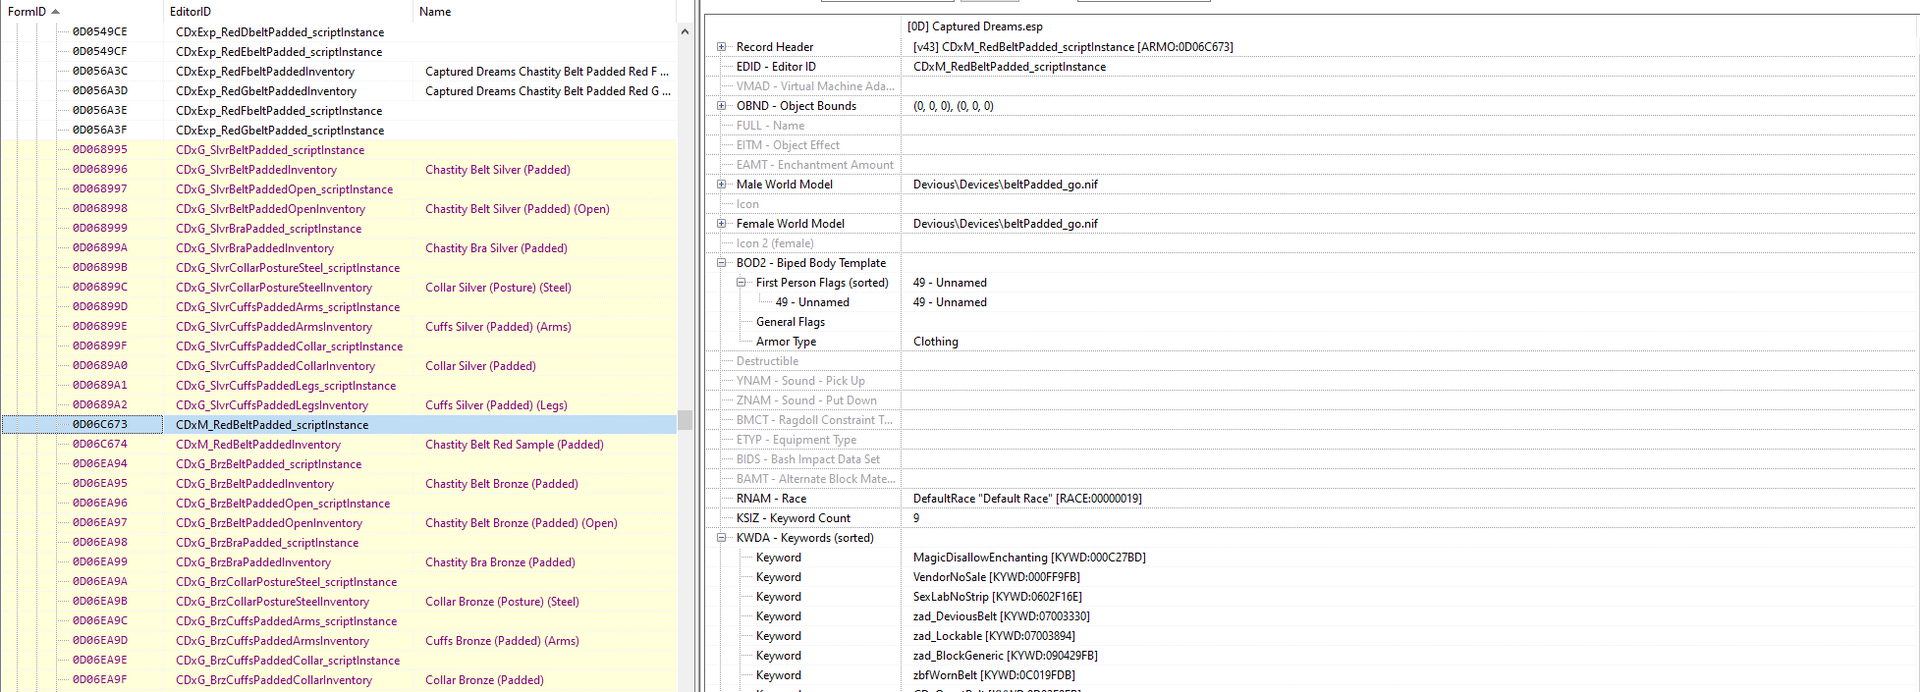Click the MagicDisallowEnchanting keyword value
Viewport: 1920px width, 692px height.
pos(1029,558)
